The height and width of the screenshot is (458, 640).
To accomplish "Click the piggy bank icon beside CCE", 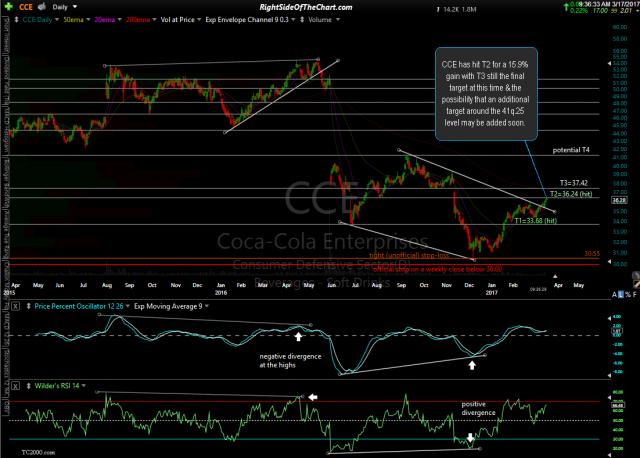I will 42,7.
